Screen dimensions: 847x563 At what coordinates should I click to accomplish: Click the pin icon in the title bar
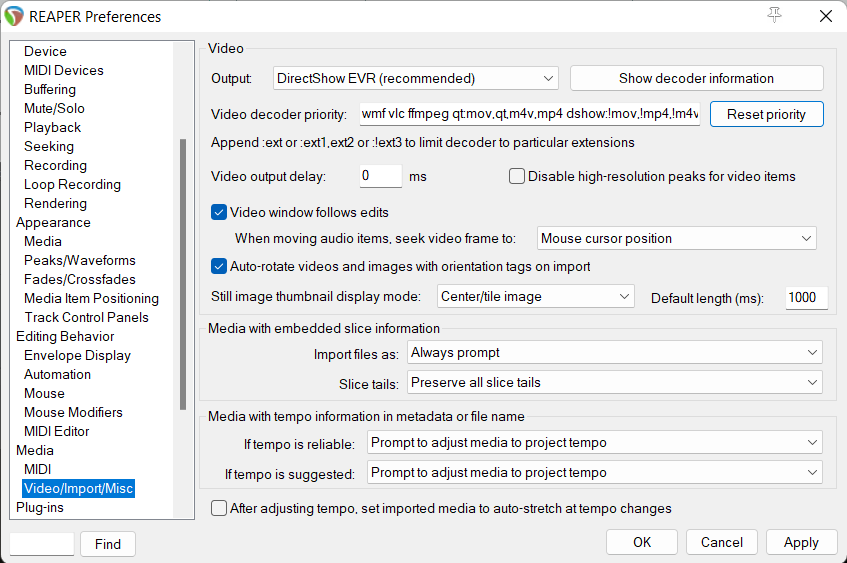[774, 15]
